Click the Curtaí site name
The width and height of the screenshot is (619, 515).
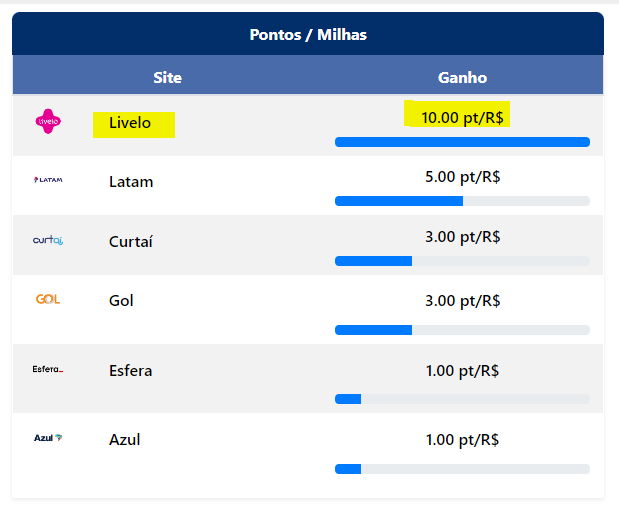pos(131,241)
